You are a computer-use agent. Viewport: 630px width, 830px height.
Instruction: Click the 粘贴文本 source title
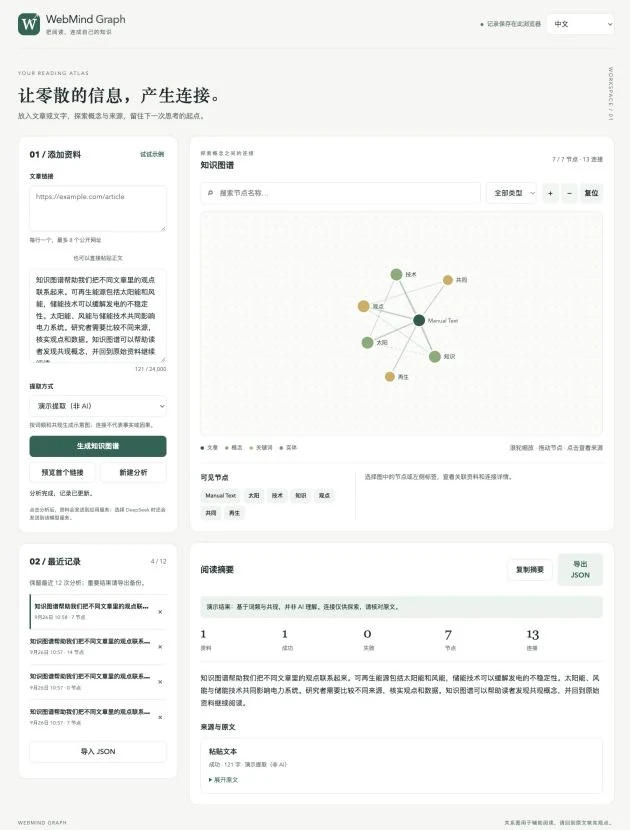223,751
